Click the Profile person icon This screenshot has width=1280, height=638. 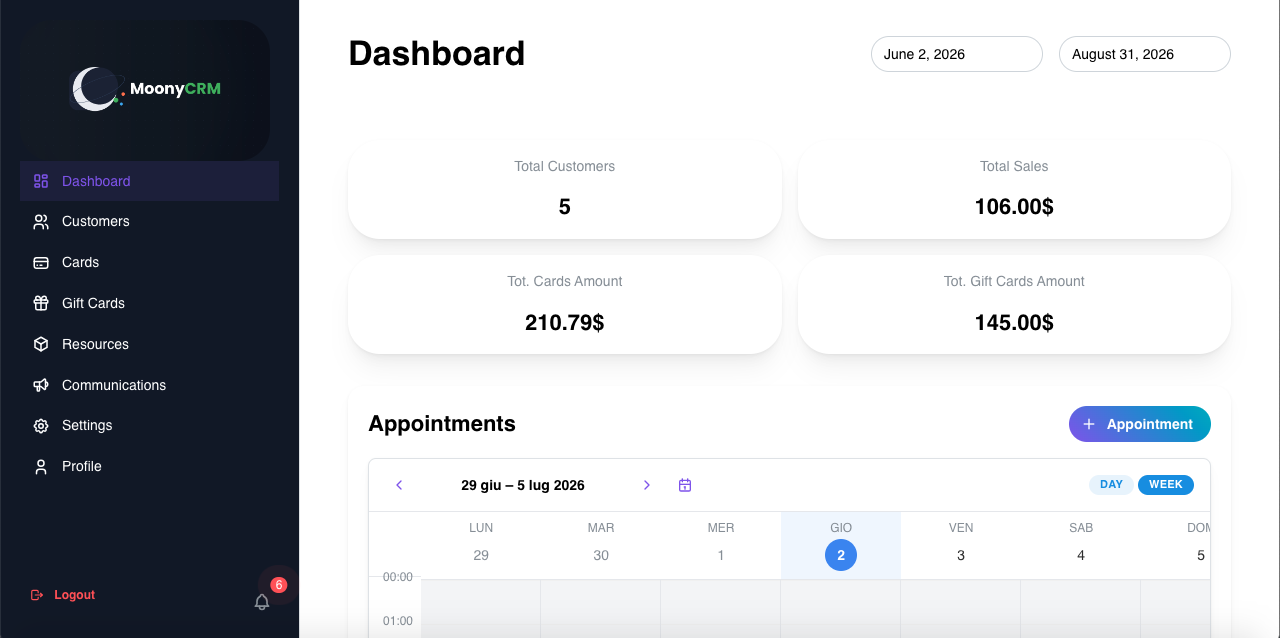point(41,467)
